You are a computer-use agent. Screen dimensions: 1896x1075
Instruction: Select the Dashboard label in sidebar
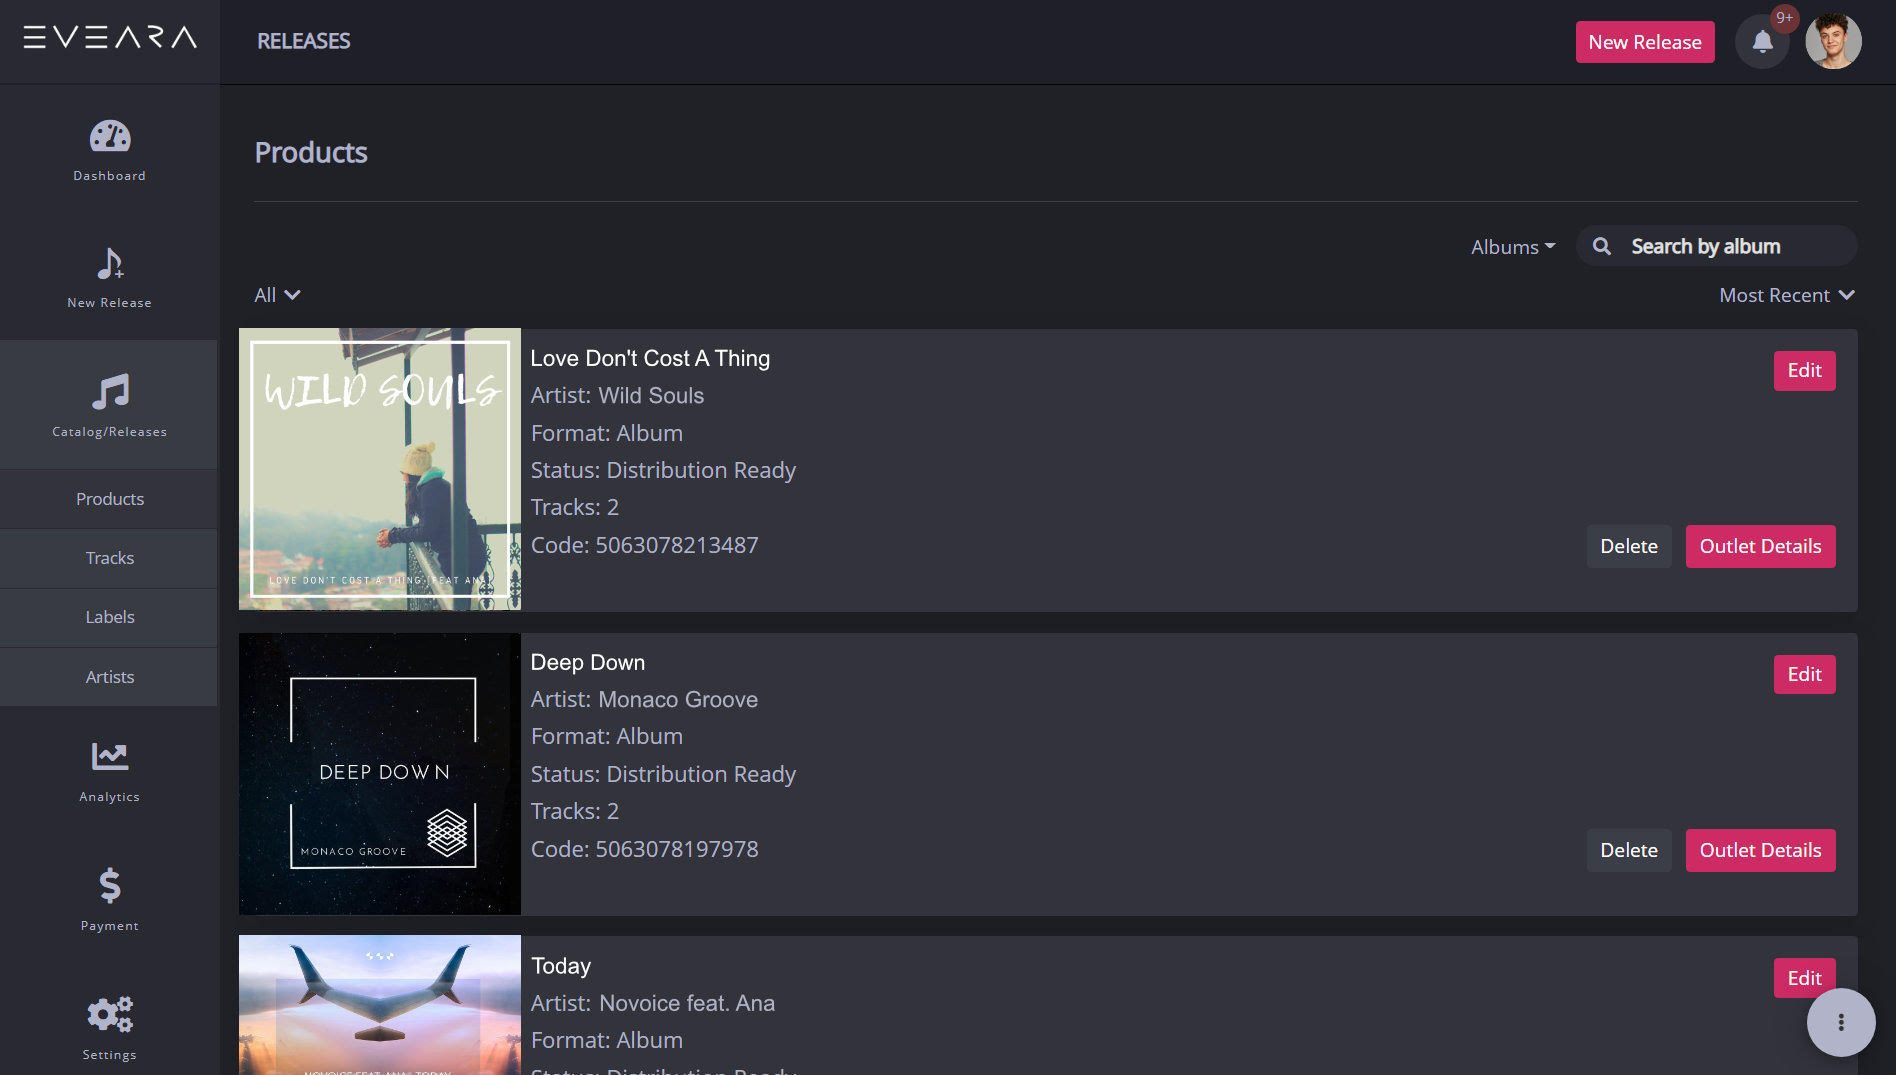[x=110, y=176]
